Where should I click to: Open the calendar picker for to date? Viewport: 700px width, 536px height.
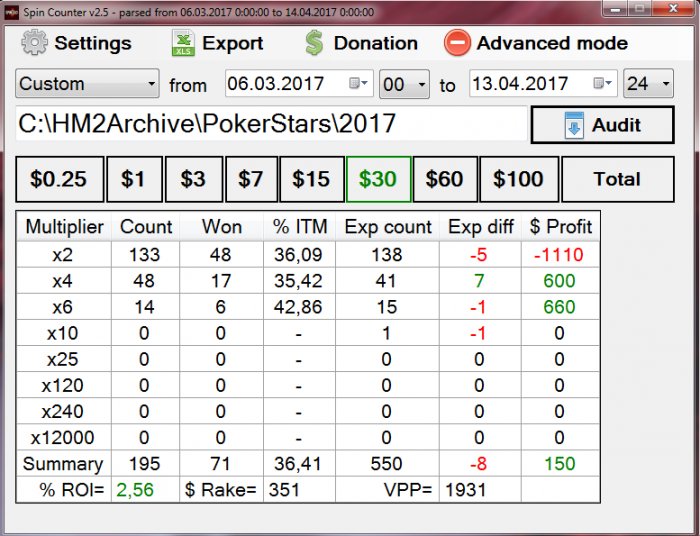click(602, 83)
